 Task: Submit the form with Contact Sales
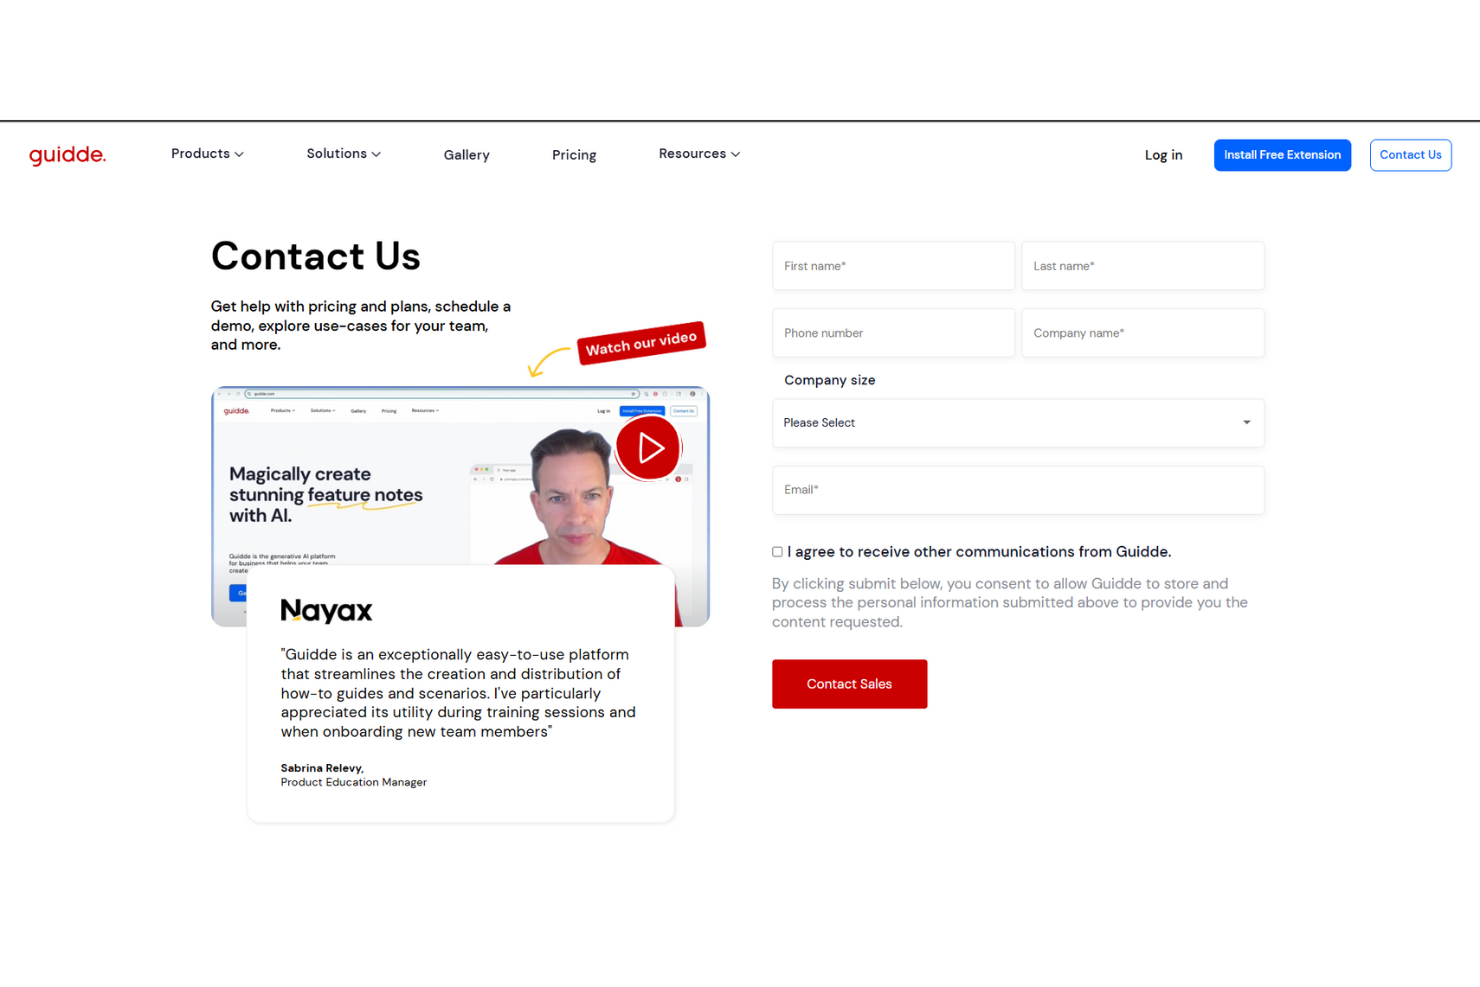tap(849, 684)
